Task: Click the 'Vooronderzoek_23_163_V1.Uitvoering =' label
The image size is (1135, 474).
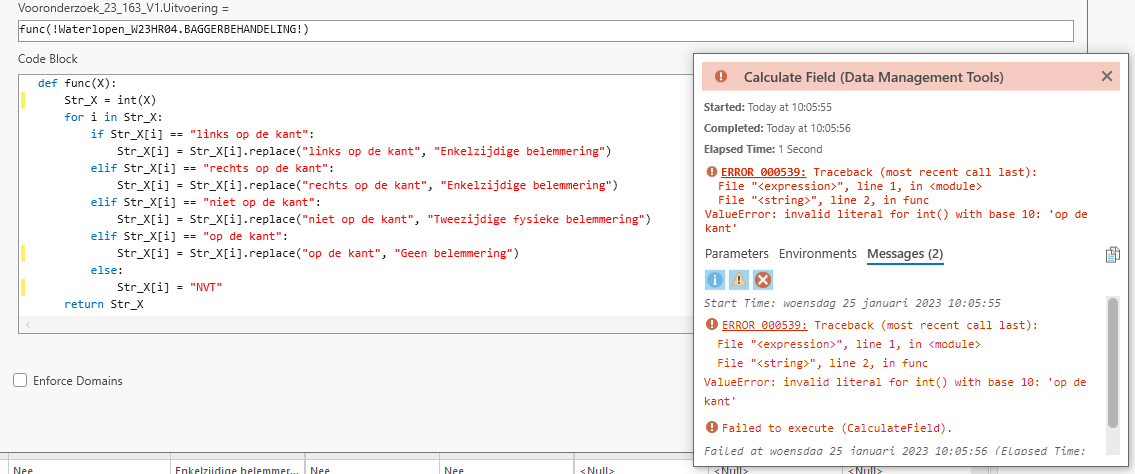Action: [x=122, y=8]
